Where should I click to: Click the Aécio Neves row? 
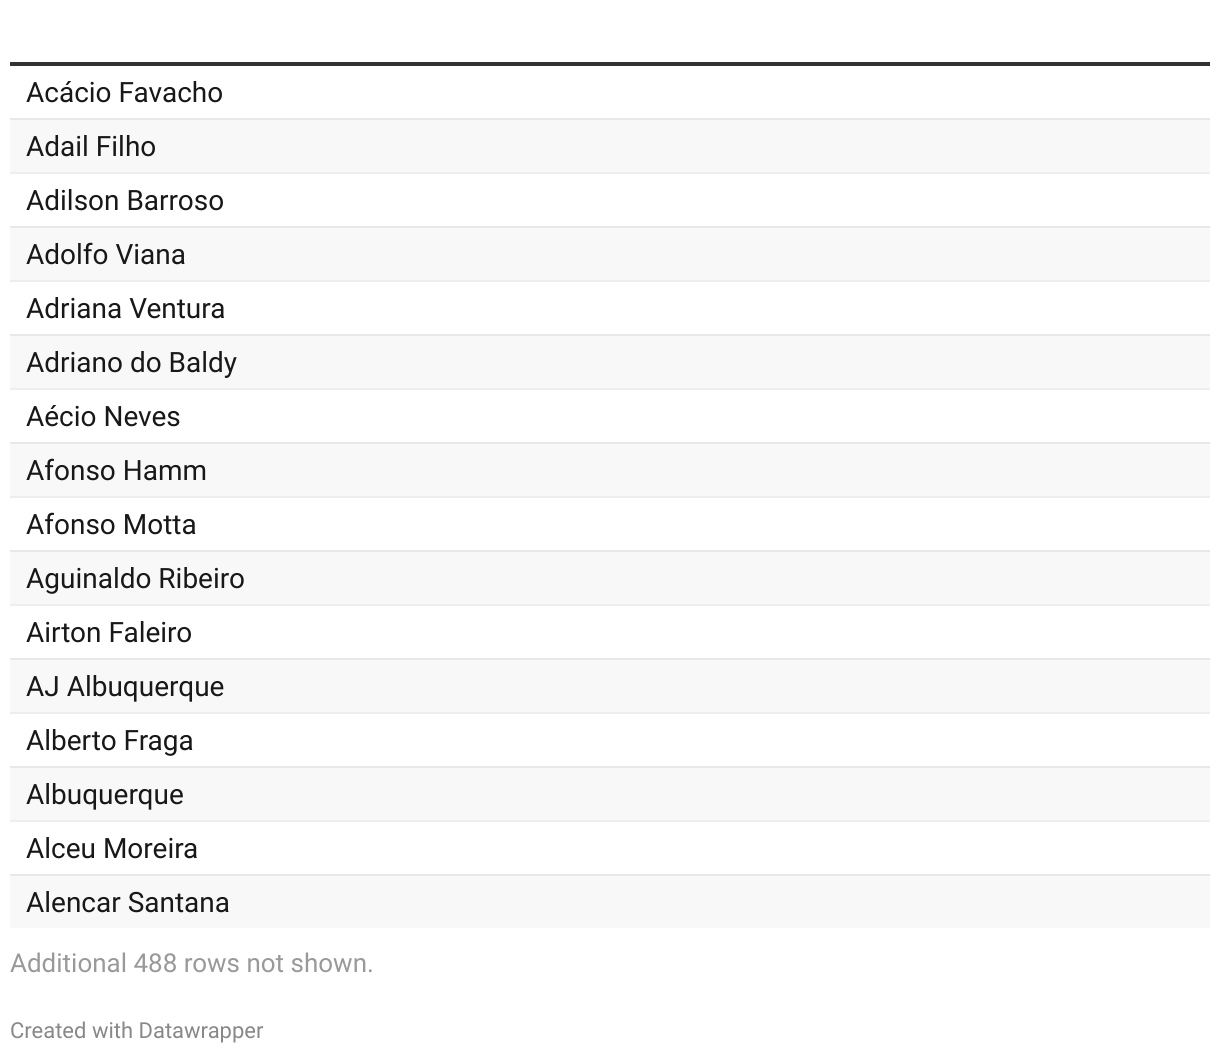(103, 417)
